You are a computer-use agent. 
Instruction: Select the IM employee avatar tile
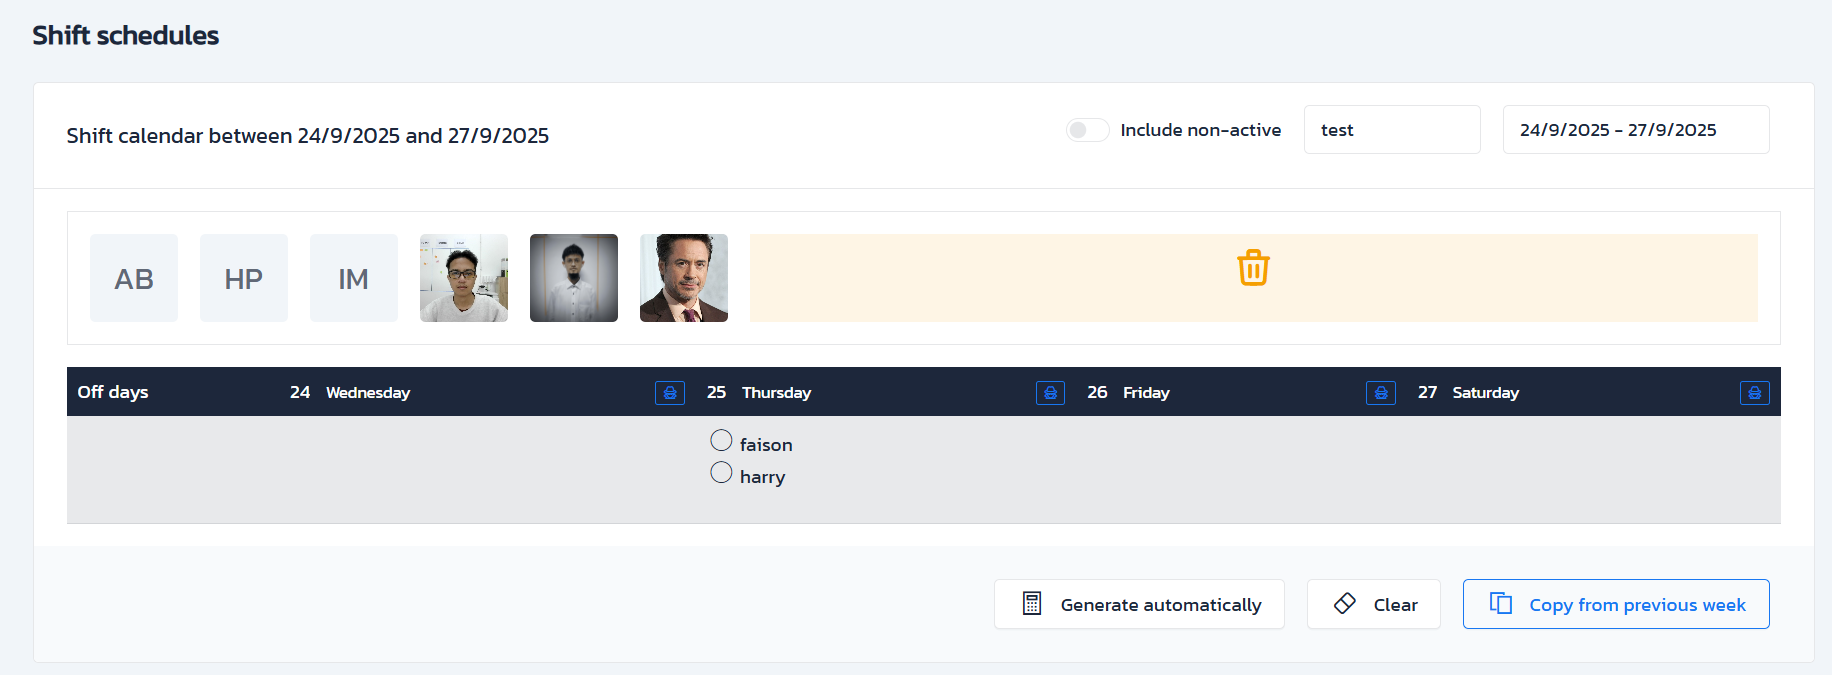point(354,278)
